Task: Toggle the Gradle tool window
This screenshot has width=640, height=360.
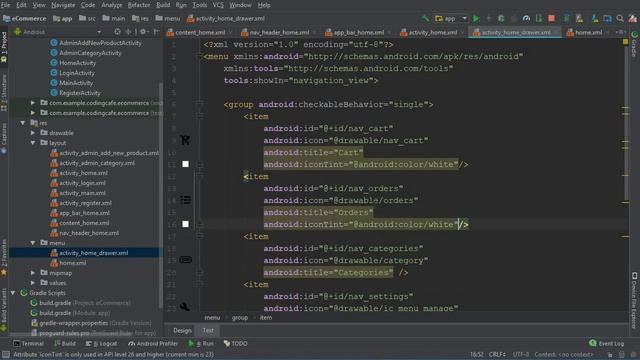Action: 635,44
